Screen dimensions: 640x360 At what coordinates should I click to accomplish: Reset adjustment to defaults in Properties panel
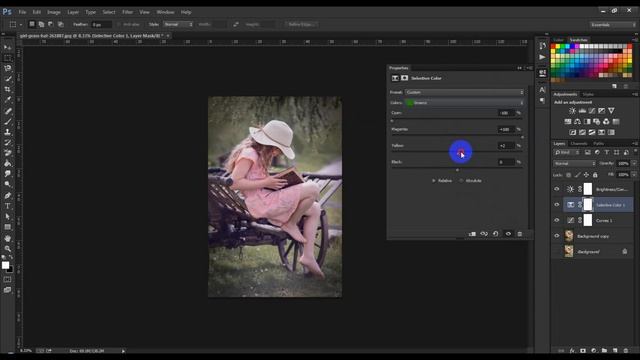click(496, 234)
